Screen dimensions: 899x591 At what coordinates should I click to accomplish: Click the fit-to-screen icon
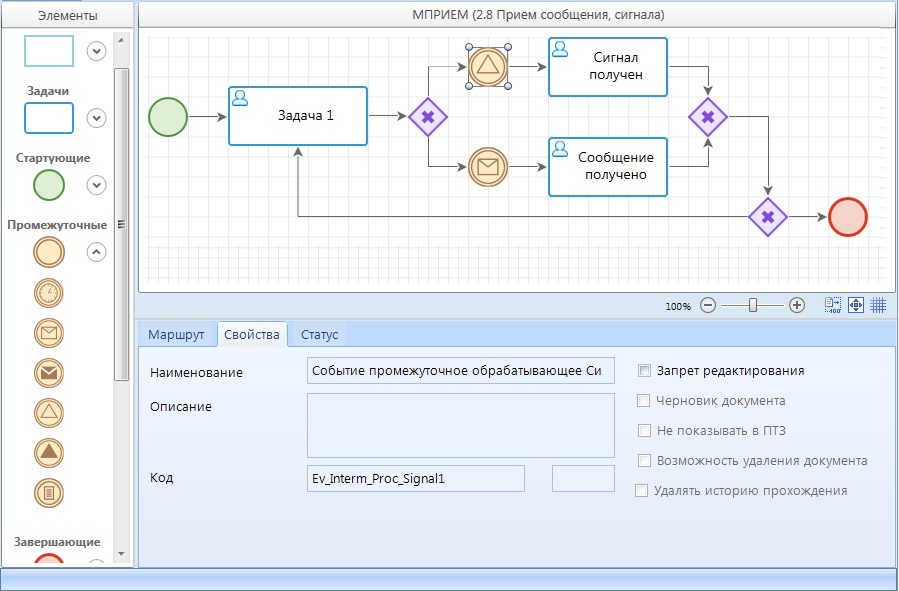click(856, 305)
